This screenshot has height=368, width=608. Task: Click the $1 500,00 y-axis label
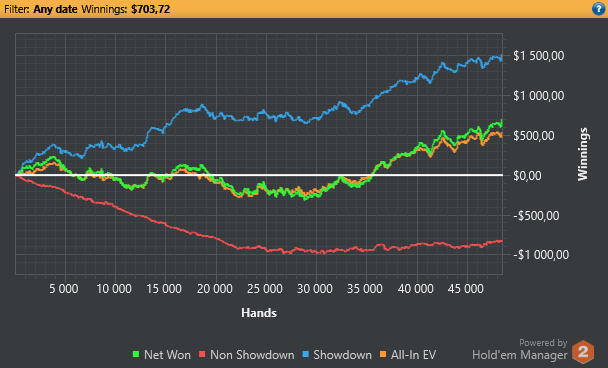(x=539, y=56)
